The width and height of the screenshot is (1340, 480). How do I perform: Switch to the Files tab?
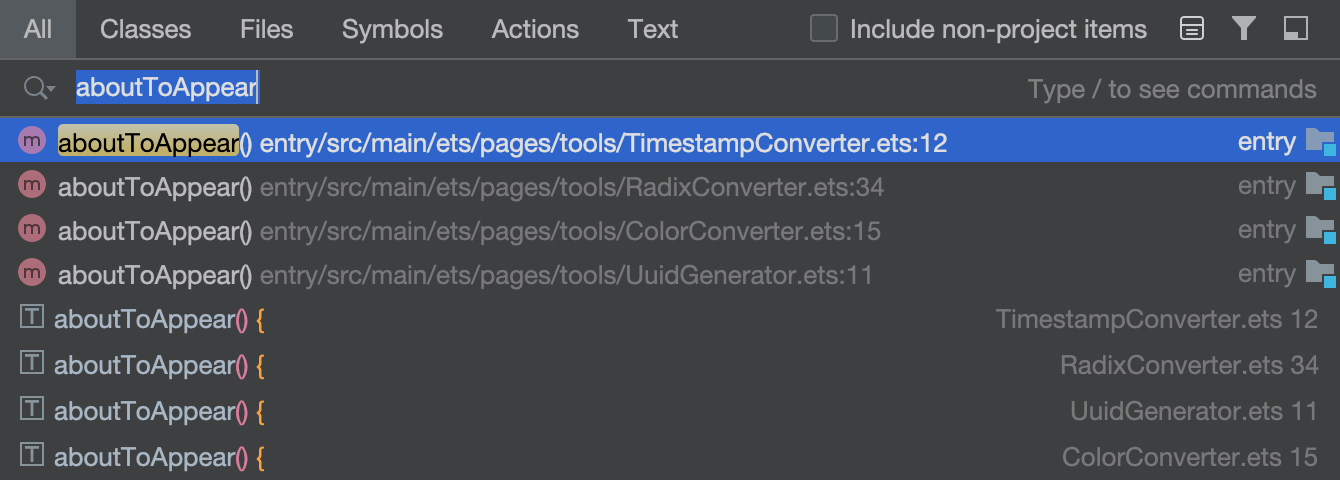(267, 29)
